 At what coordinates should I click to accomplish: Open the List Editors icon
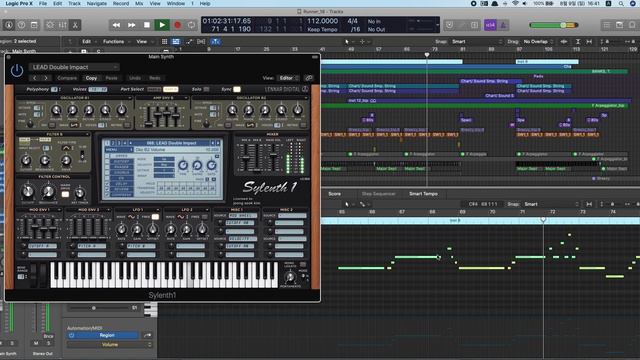607,25
